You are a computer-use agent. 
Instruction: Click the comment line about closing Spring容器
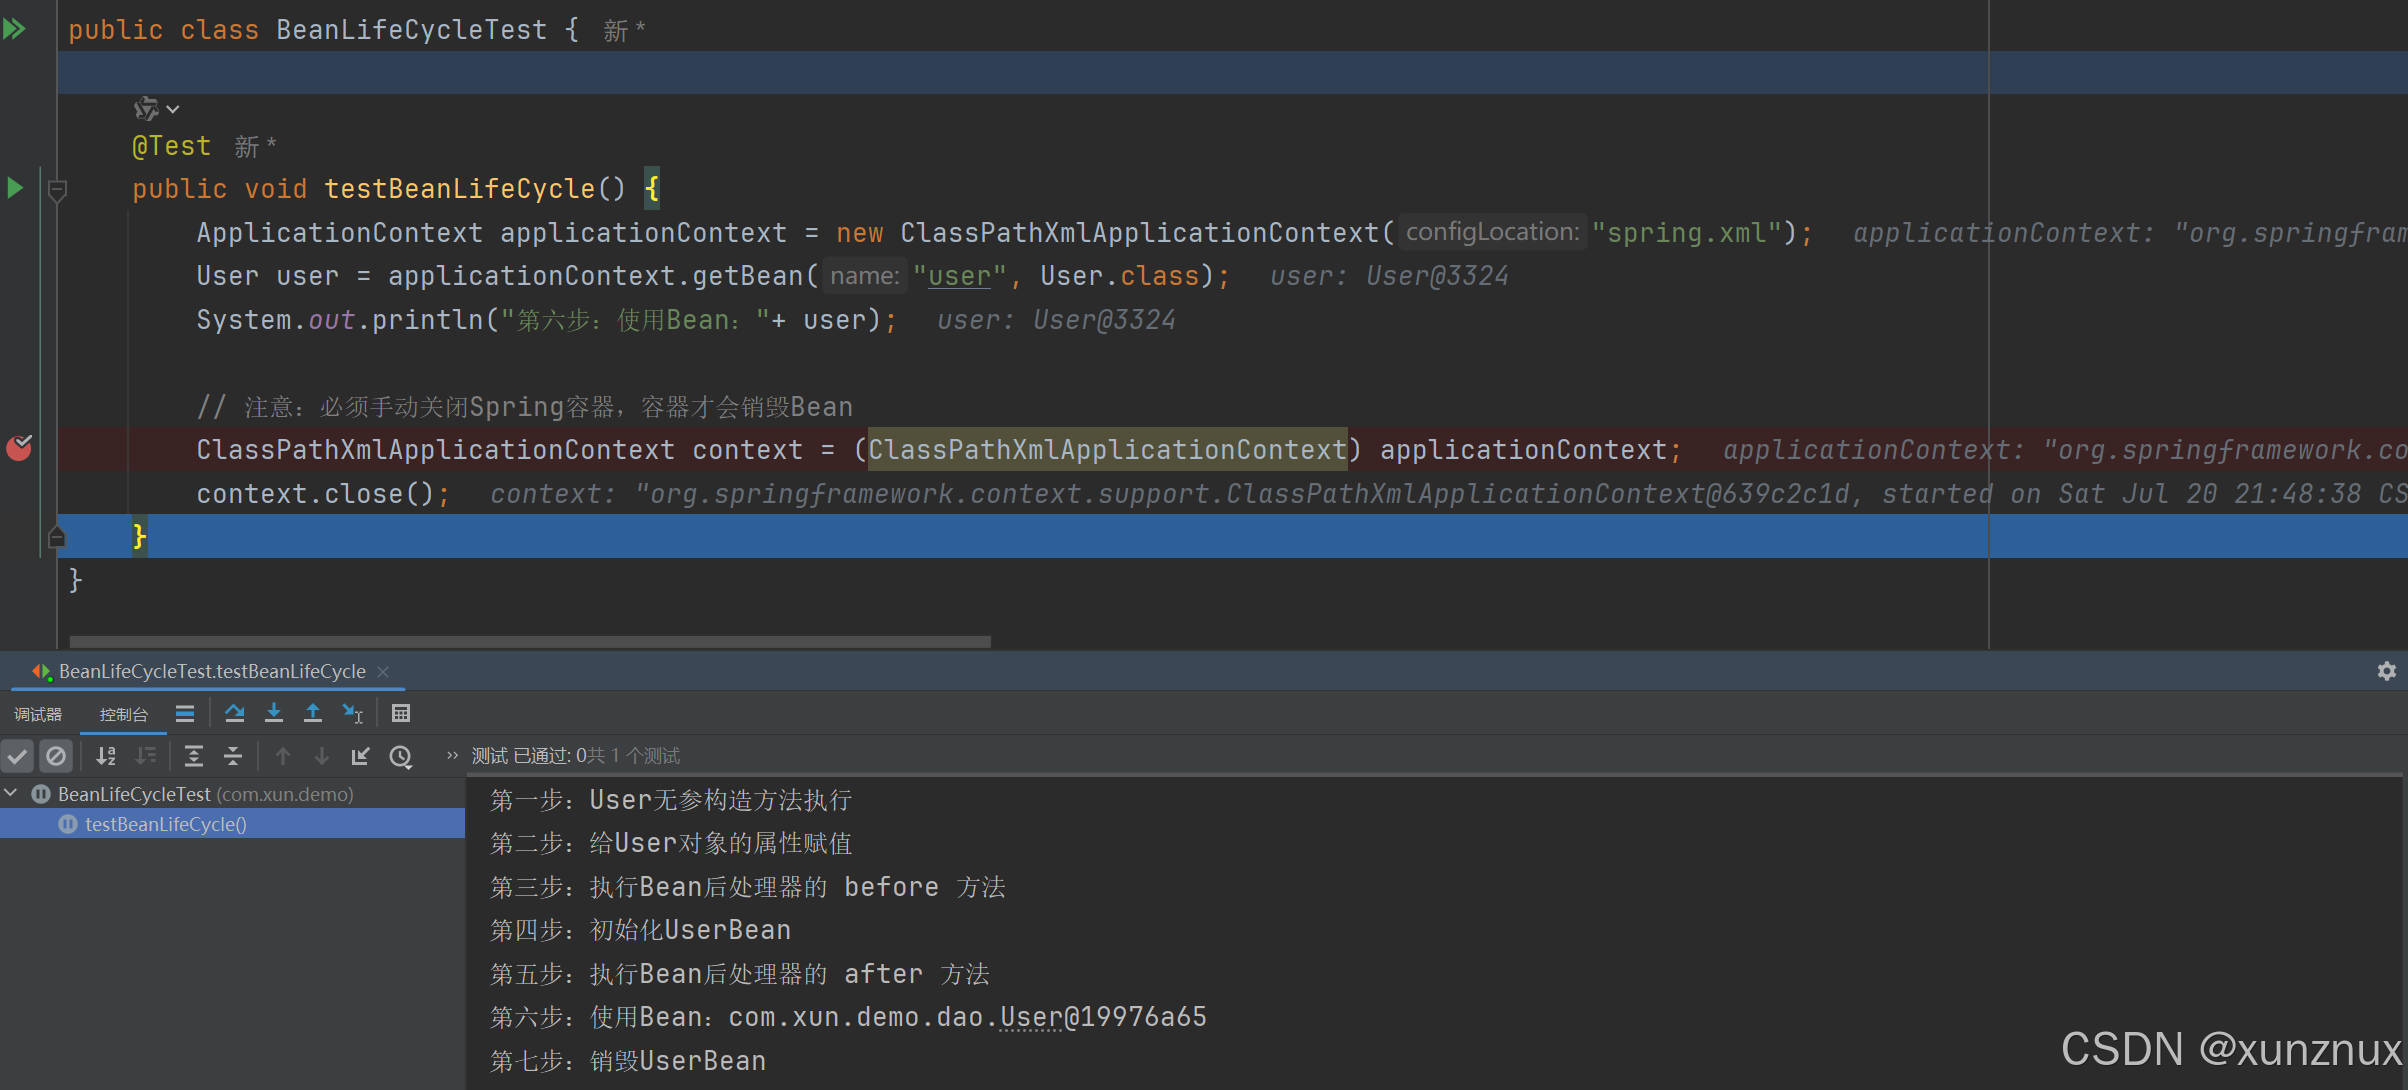(525, 407)
